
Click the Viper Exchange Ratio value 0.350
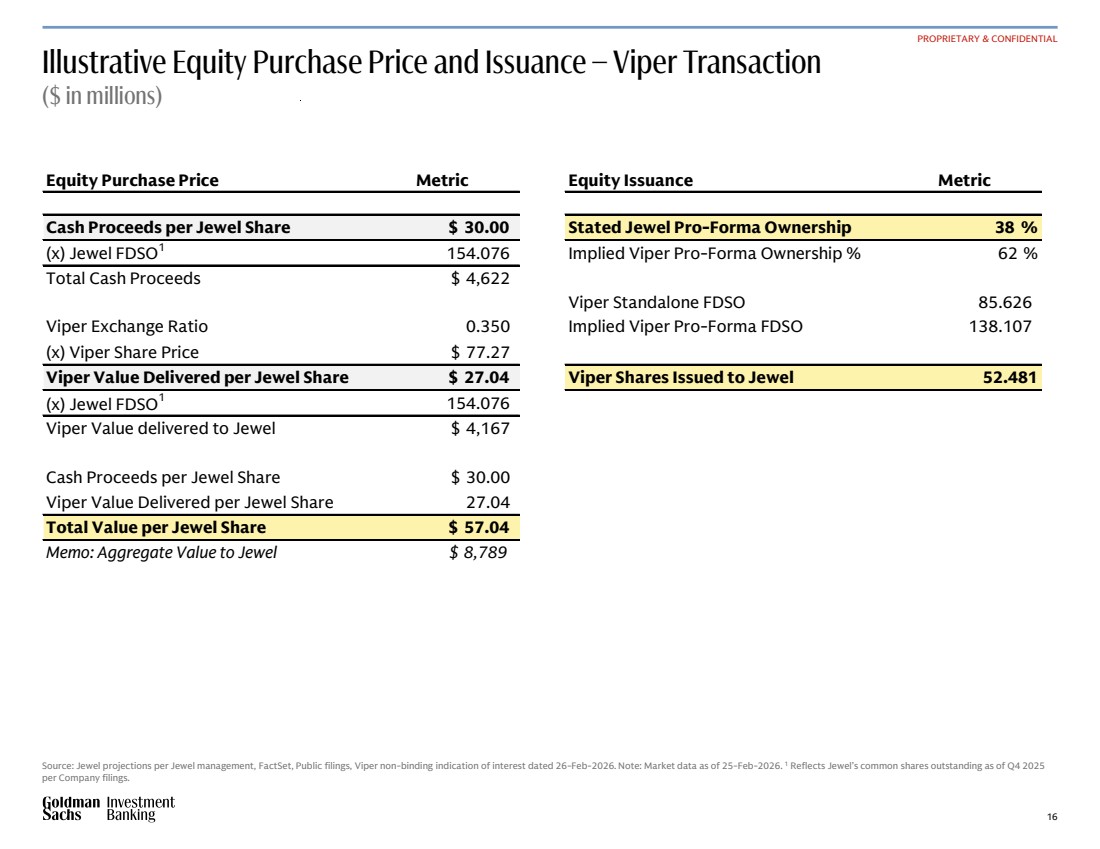[487, 327]
